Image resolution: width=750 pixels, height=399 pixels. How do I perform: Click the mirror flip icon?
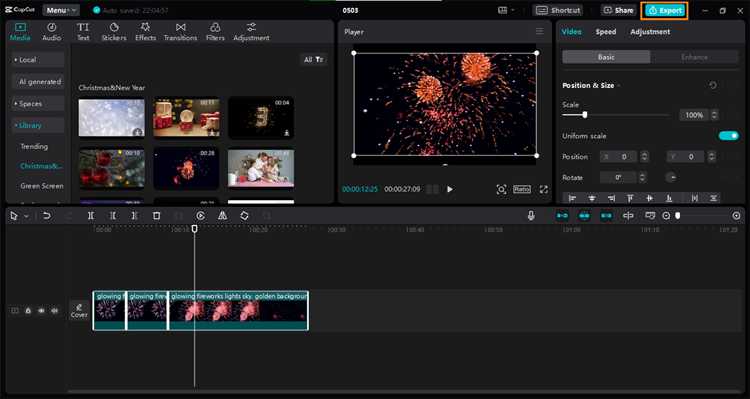(222, 216)
